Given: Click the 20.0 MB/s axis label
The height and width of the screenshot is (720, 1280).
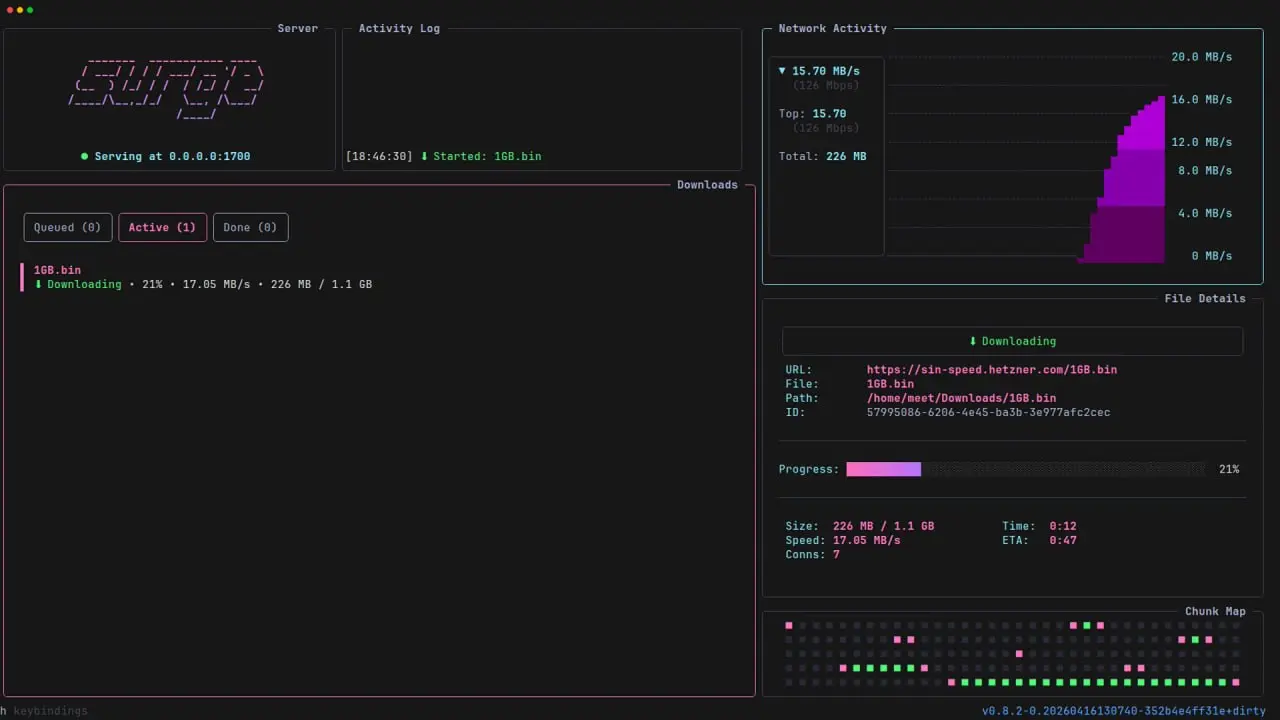Looking at the screenshot, I should [1201, 57].
